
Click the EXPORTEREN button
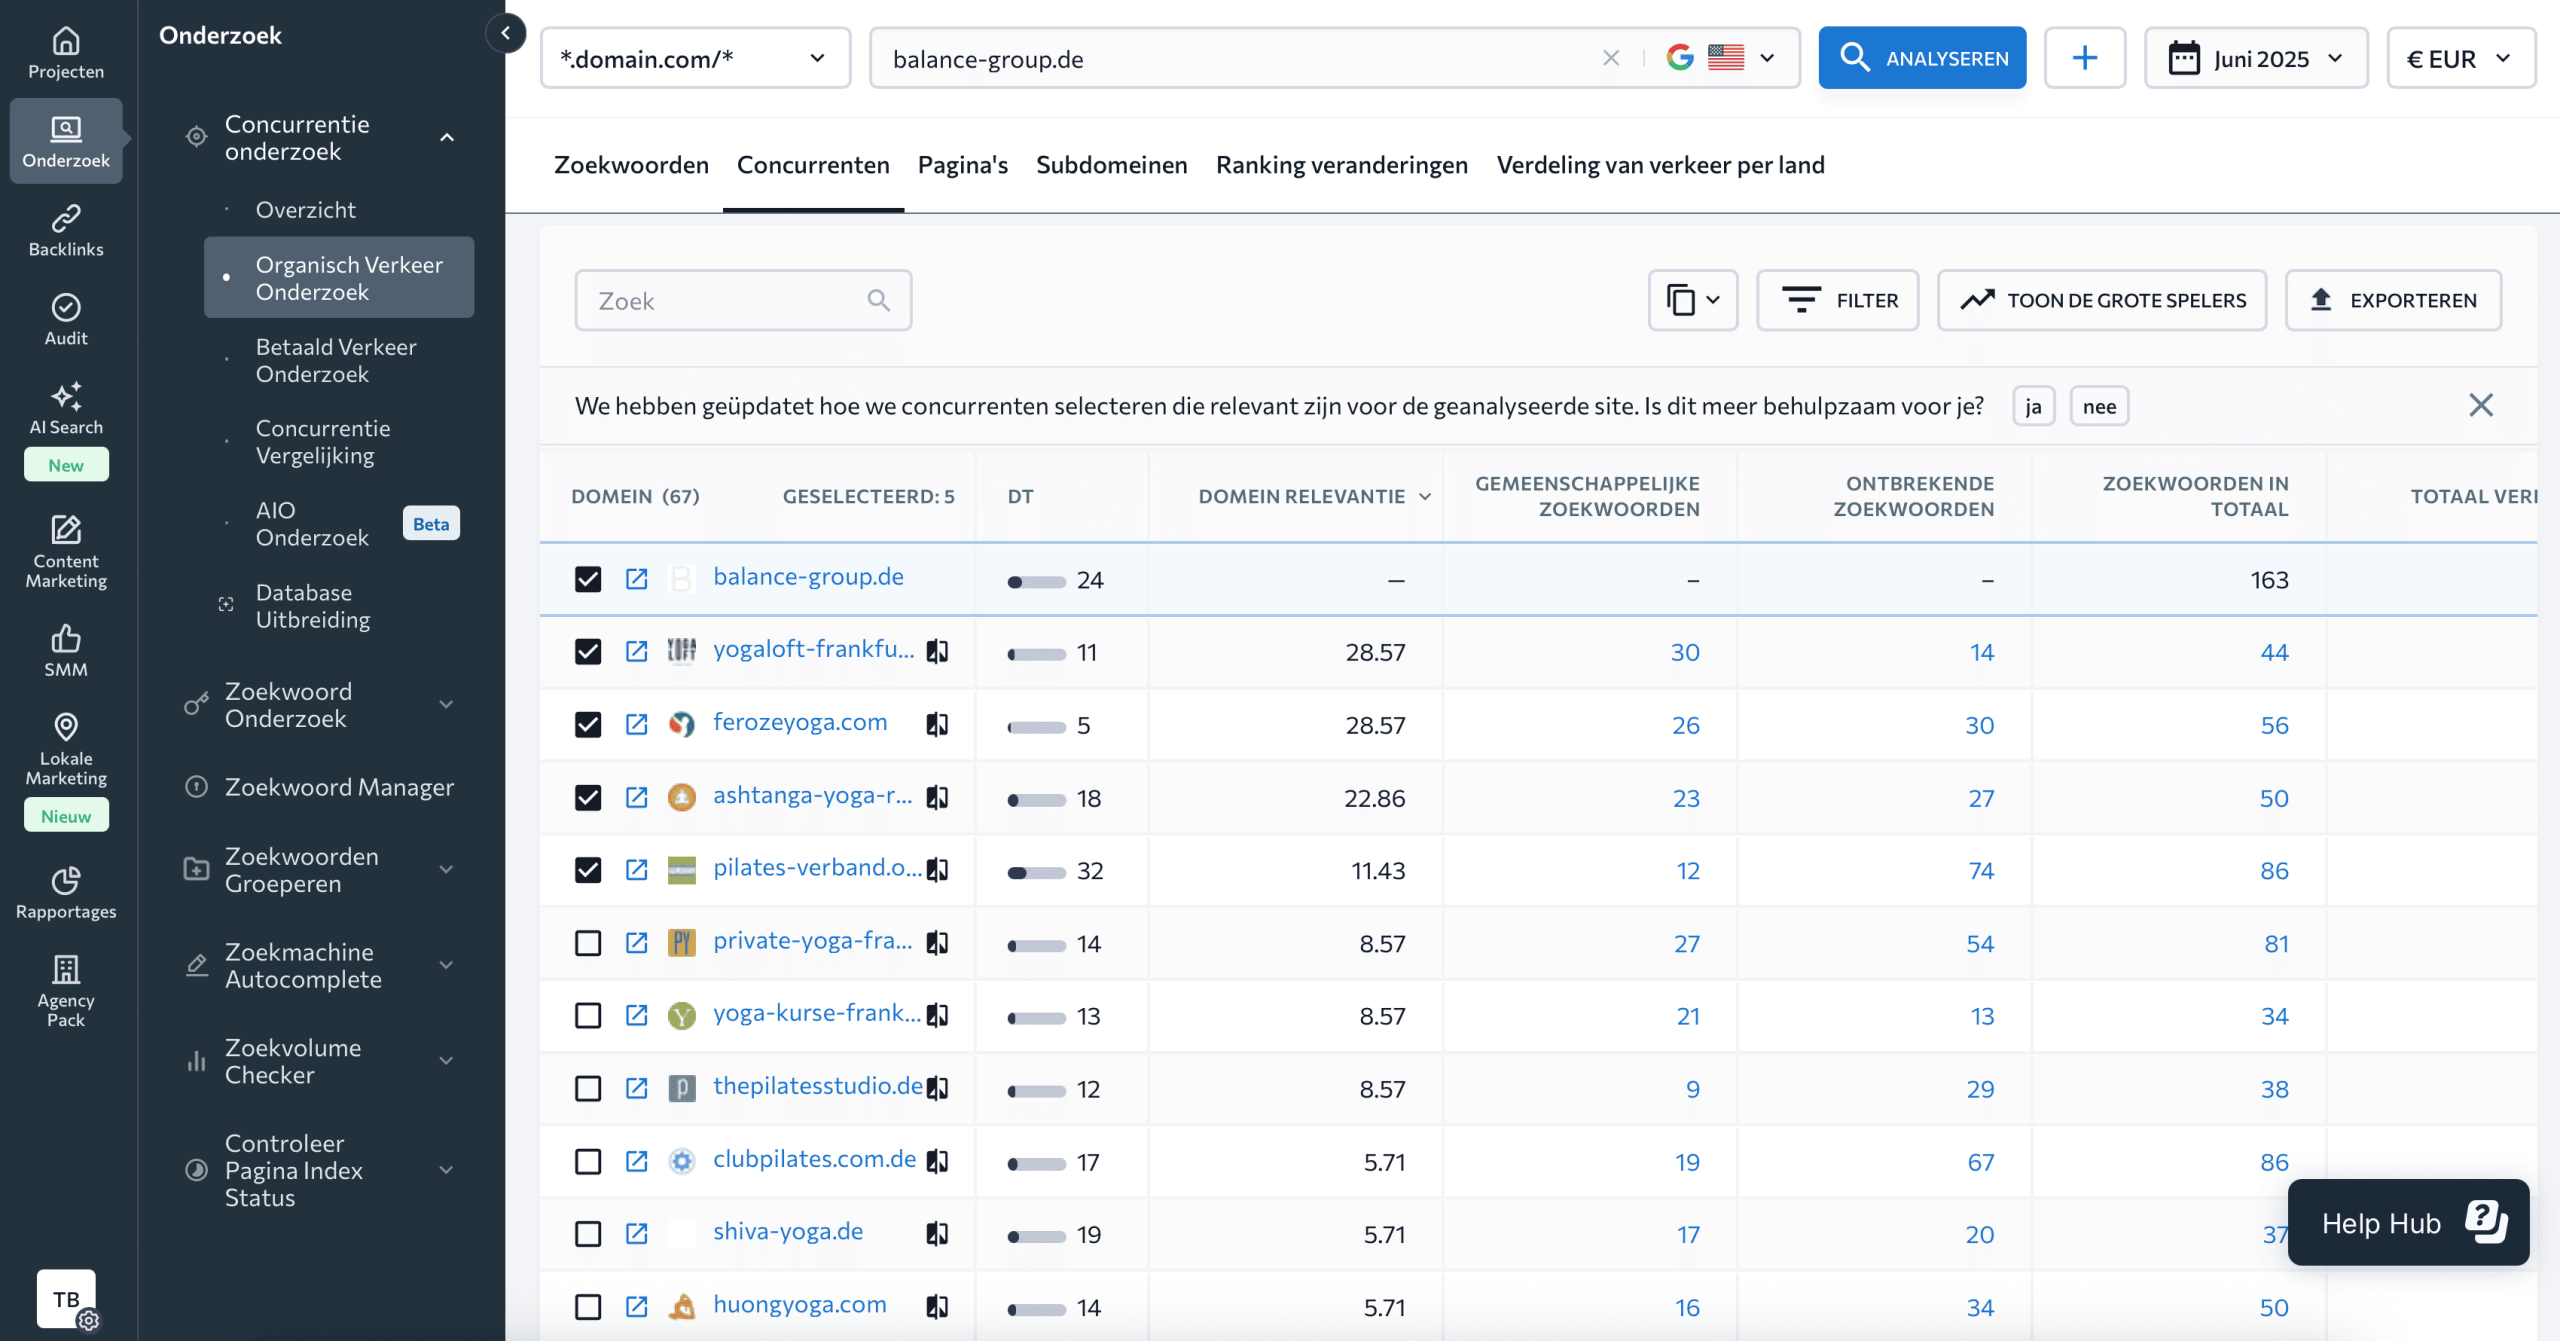pyautogui.click(x=2393, y=300)
